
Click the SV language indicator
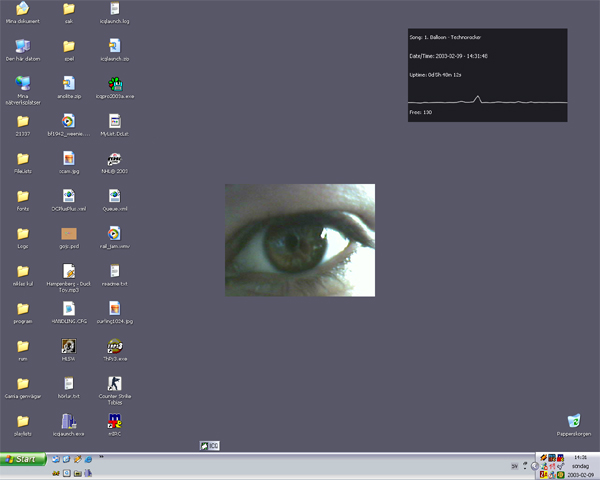point(515,466)
